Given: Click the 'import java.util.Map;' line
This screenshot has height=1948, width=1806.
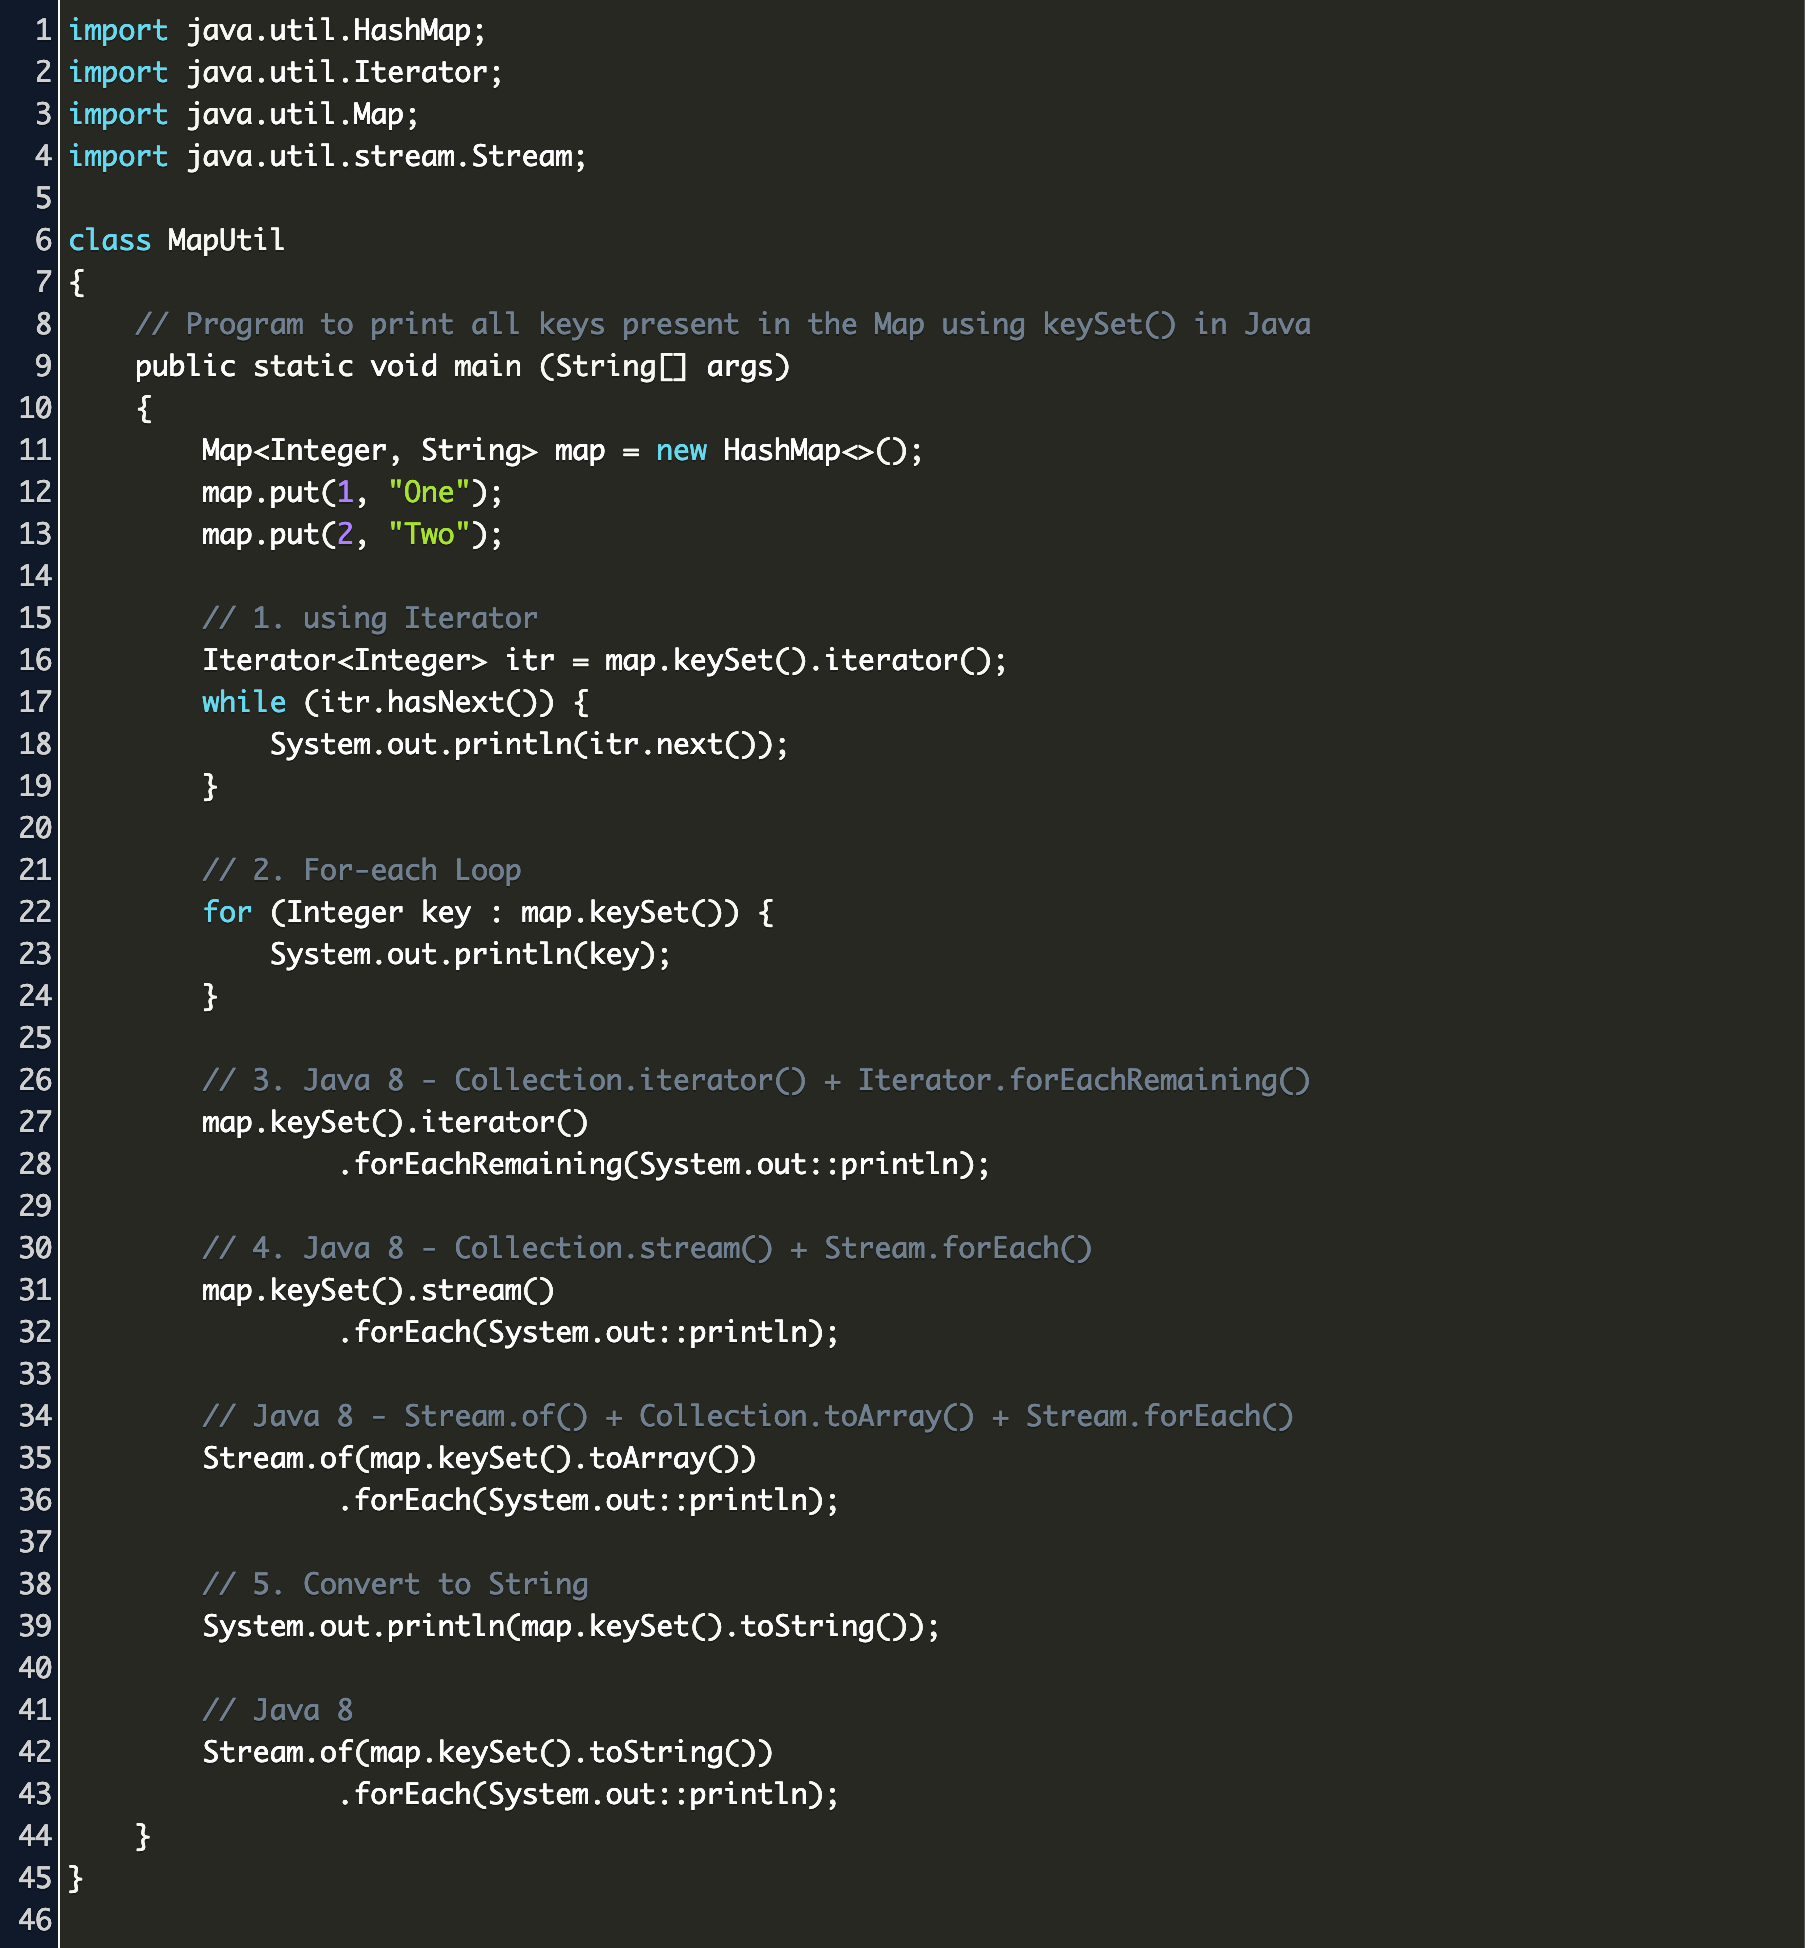Looking at the screenshot, I should point(243,114).
